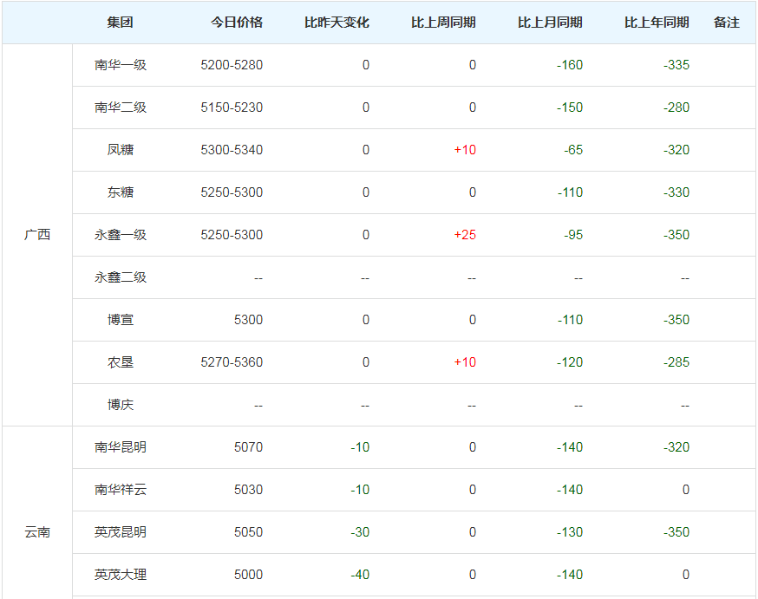Click the 比上年同期 column header
Image resolution: width=758 pixels, height=599 pixels.
click(656, 22)
